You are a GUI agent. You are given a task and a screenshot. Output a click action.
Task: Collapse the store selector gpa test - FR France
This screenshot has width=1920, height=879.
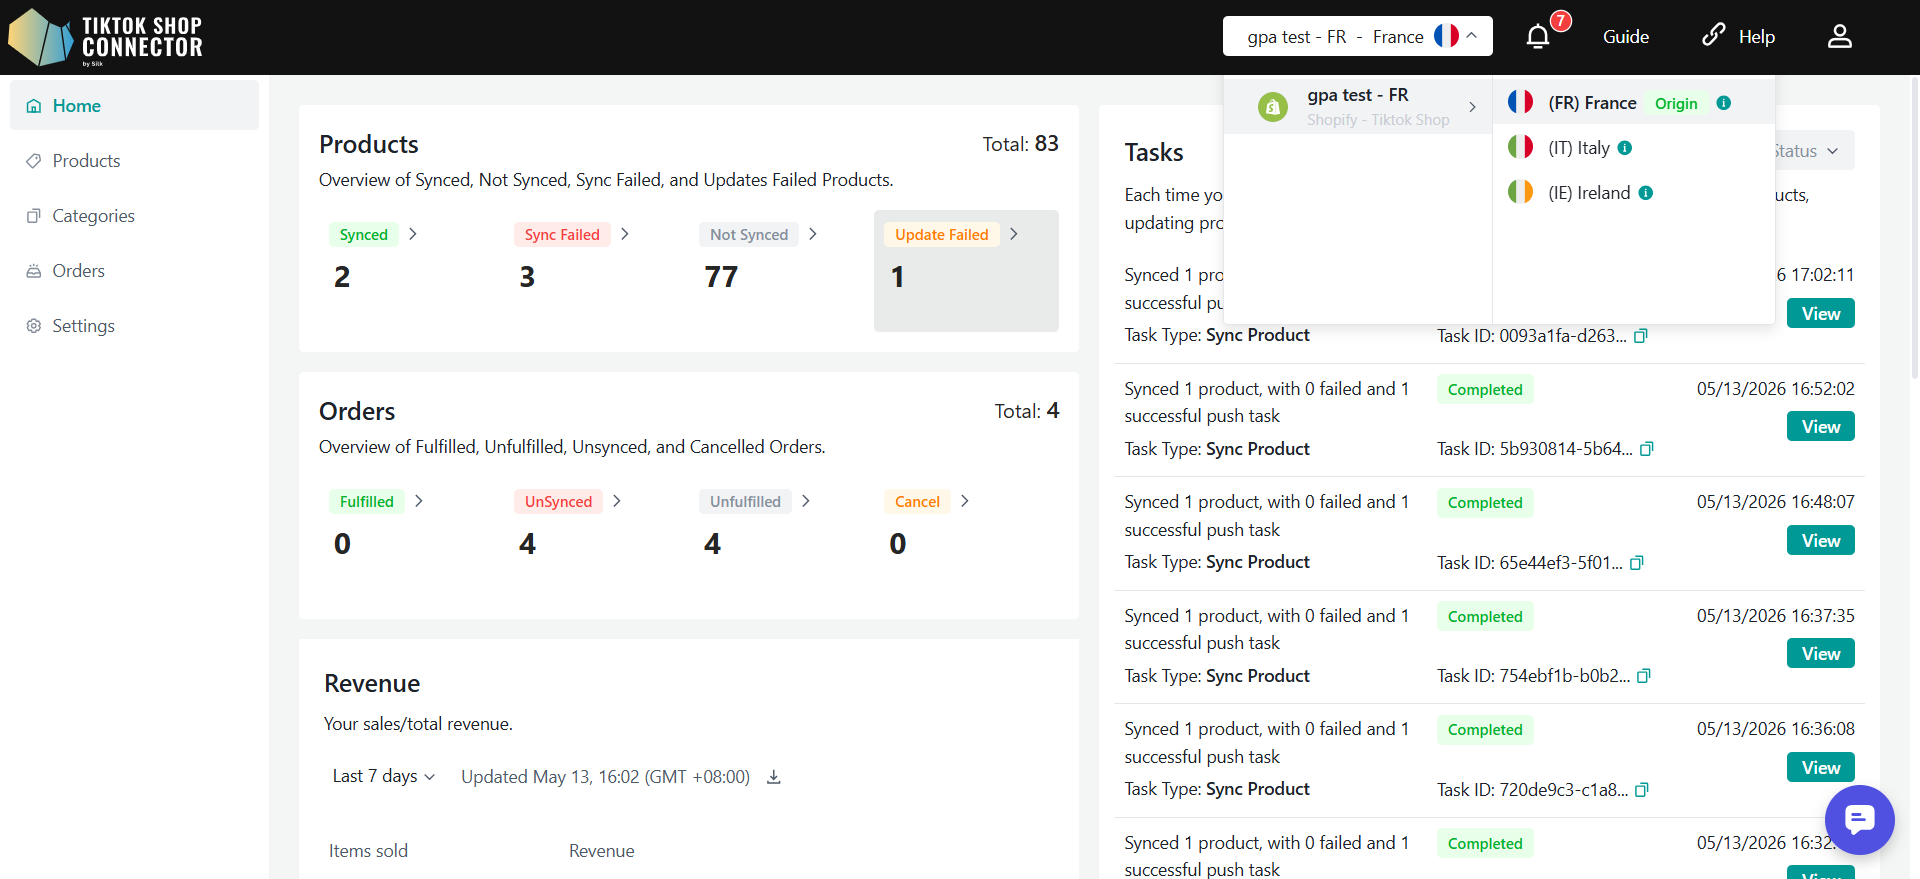click(x=1358, y=36)
